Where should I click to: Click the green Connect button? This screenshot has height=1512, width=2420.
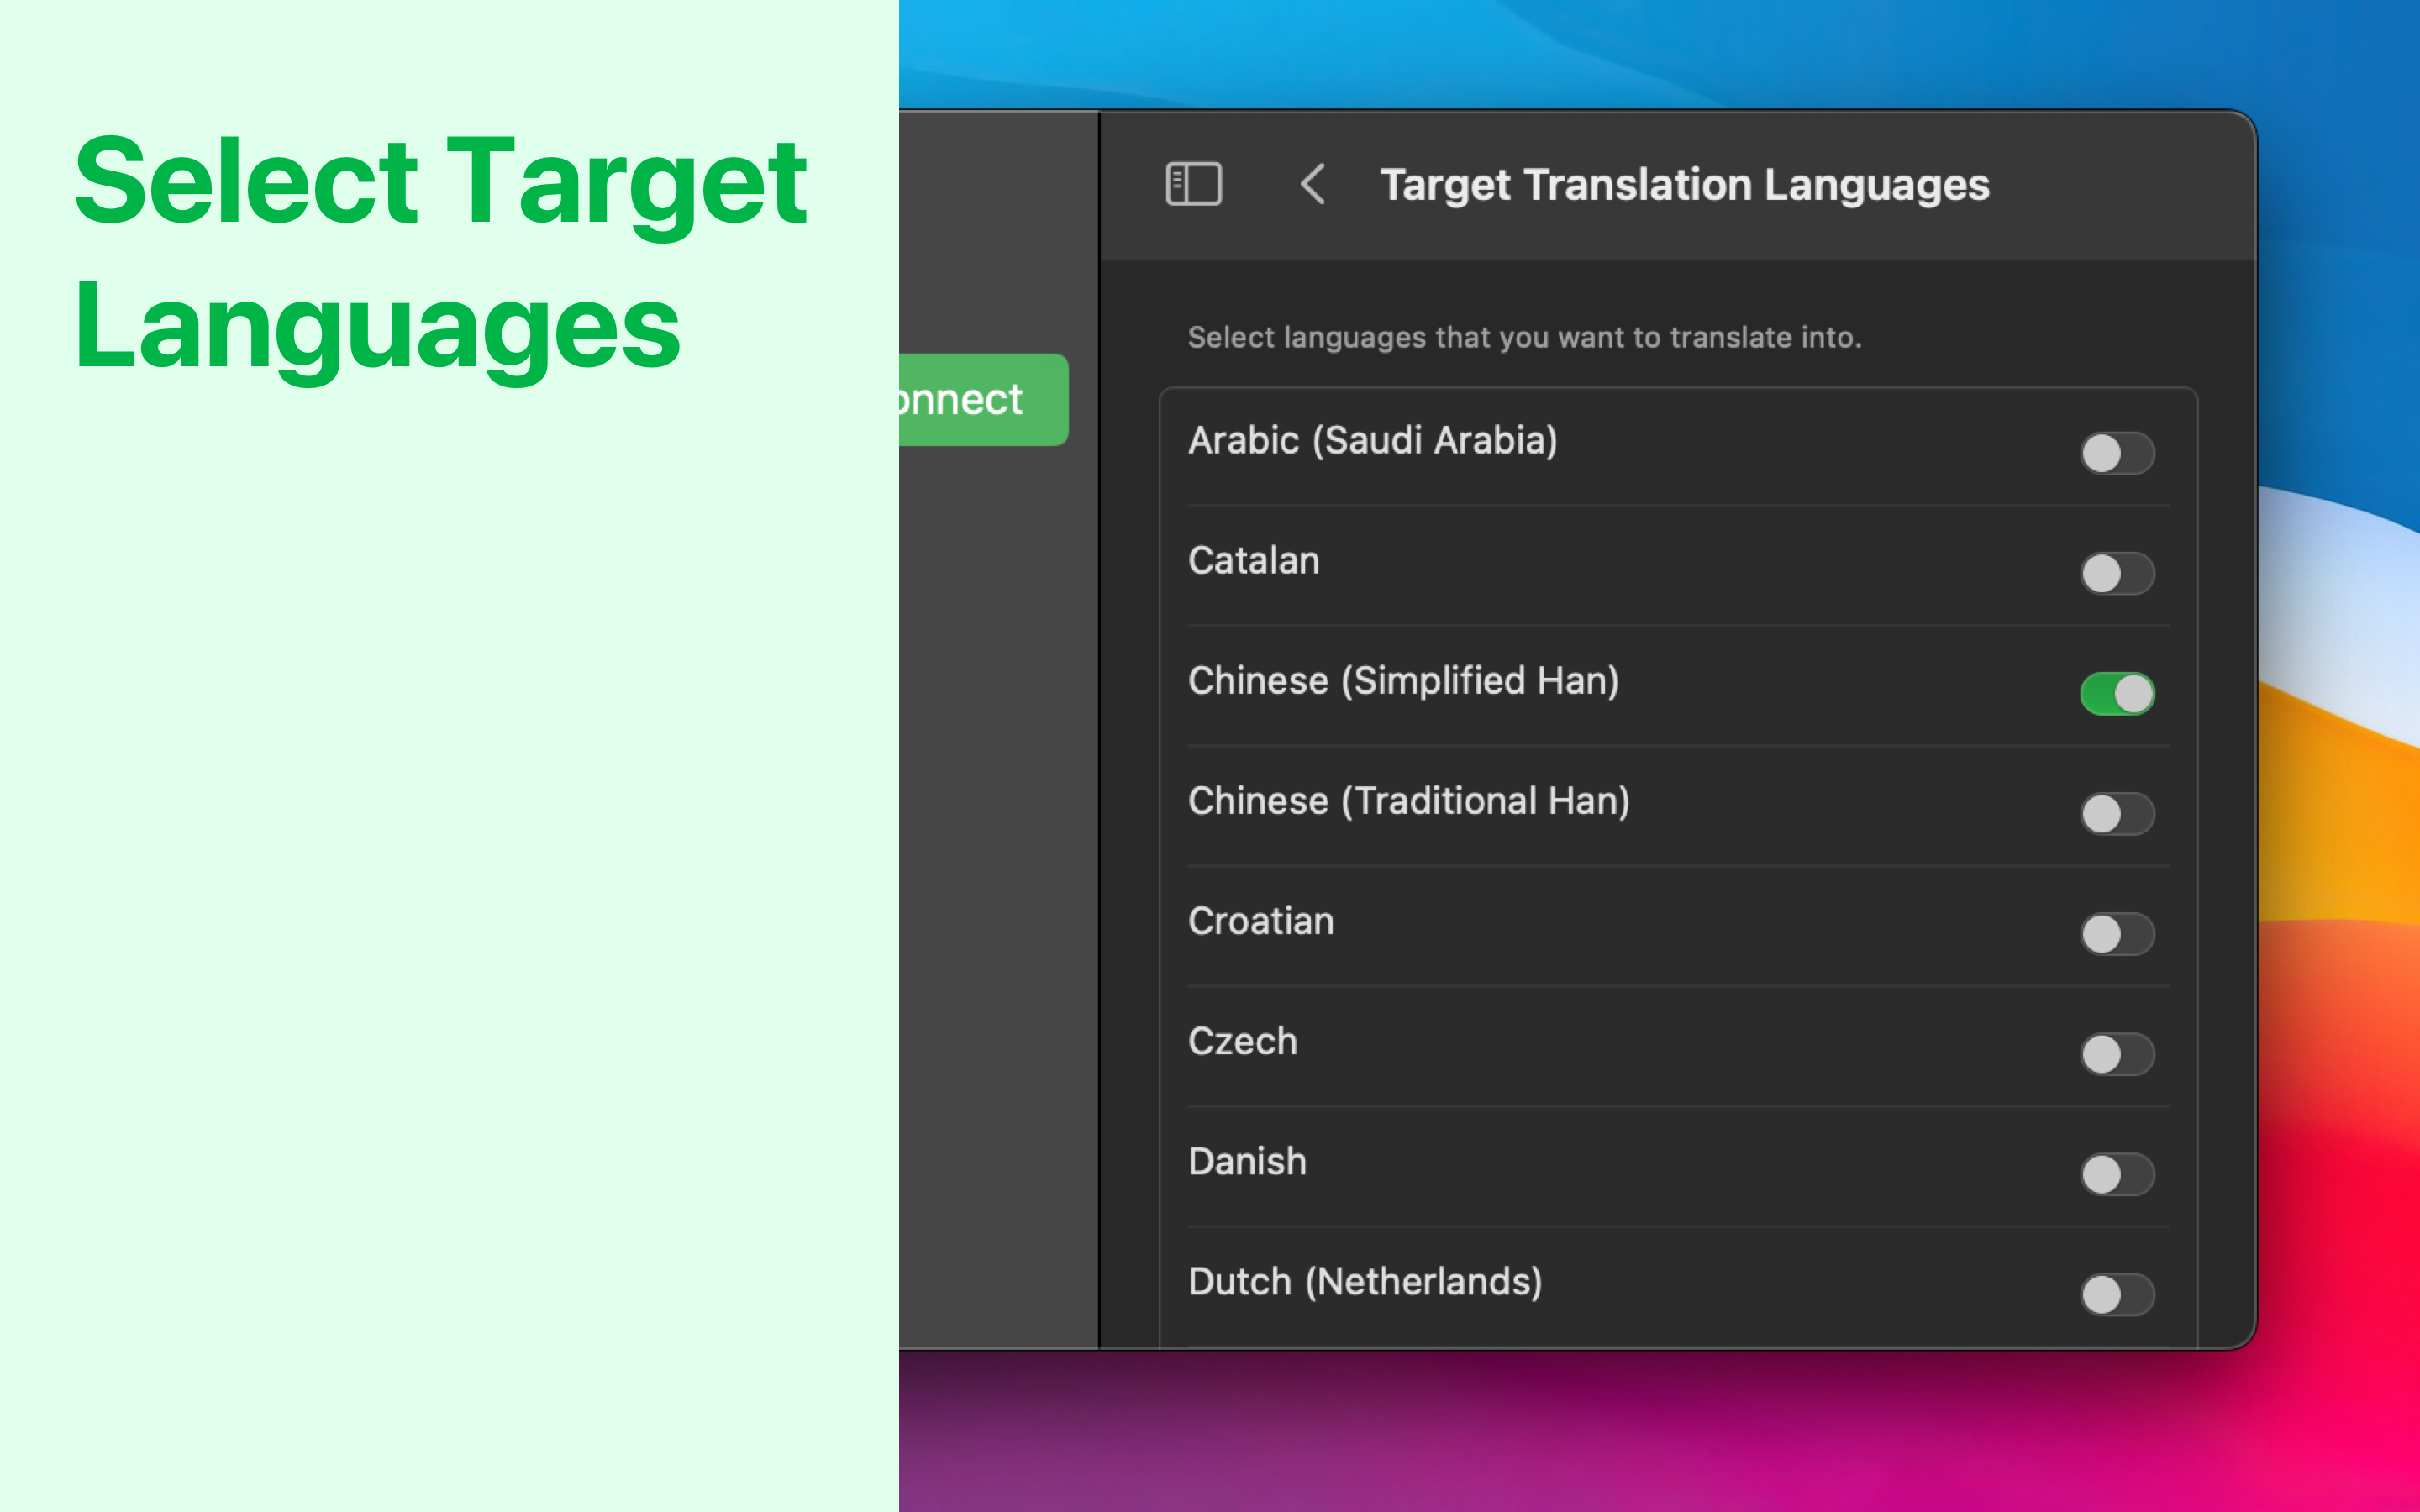coord(983,399)
